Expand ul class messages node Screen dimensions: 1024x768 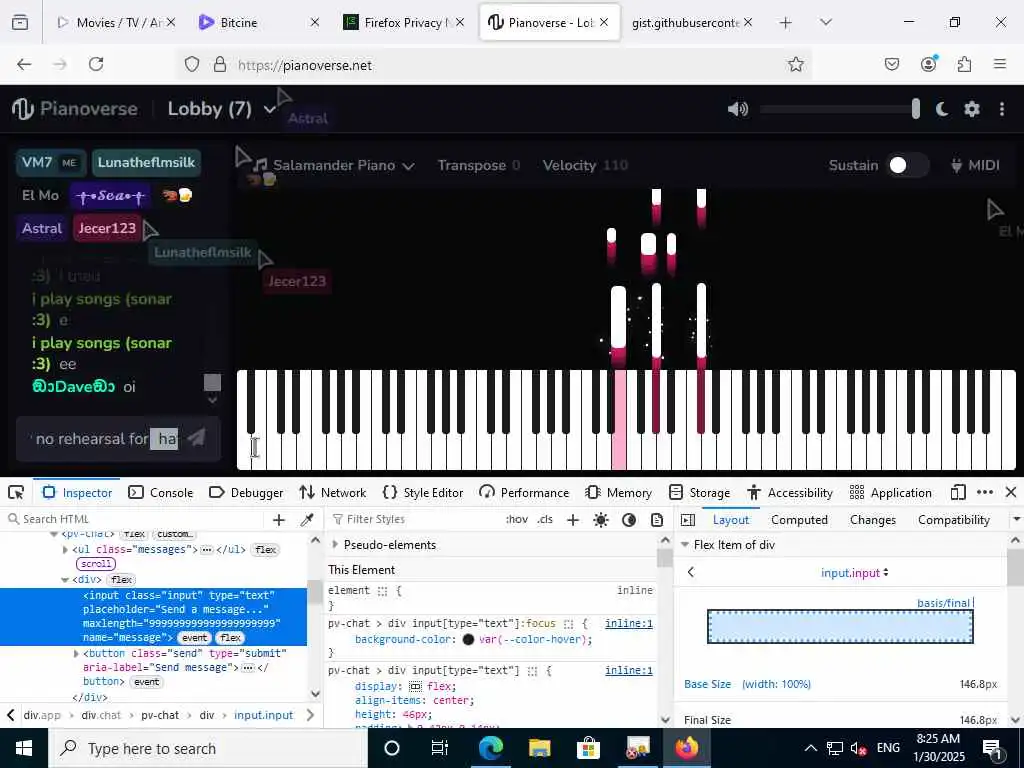tap(65, 550)
